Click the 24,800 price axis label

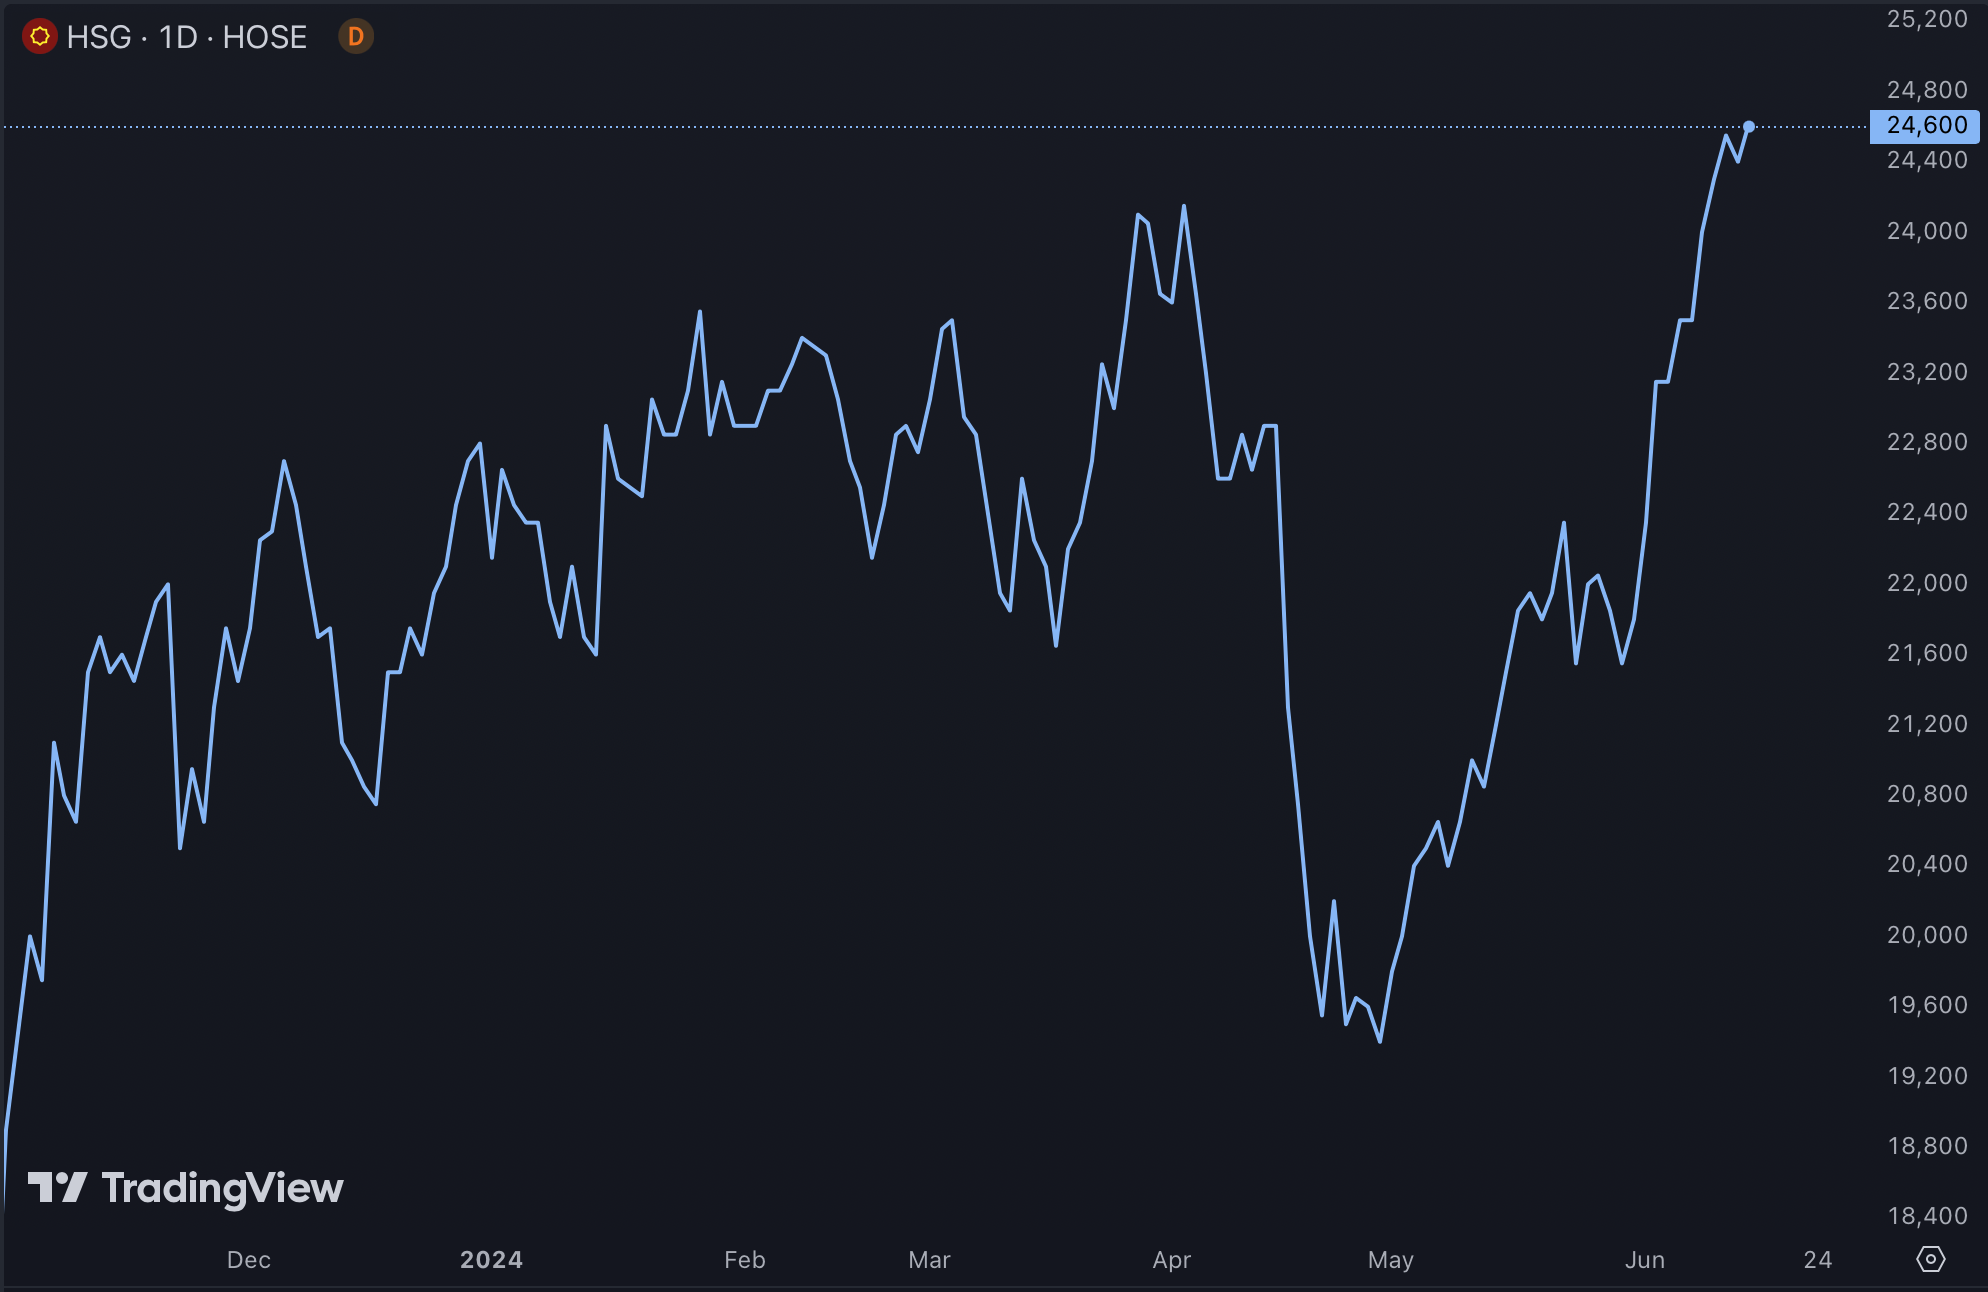coord(1926,90)
